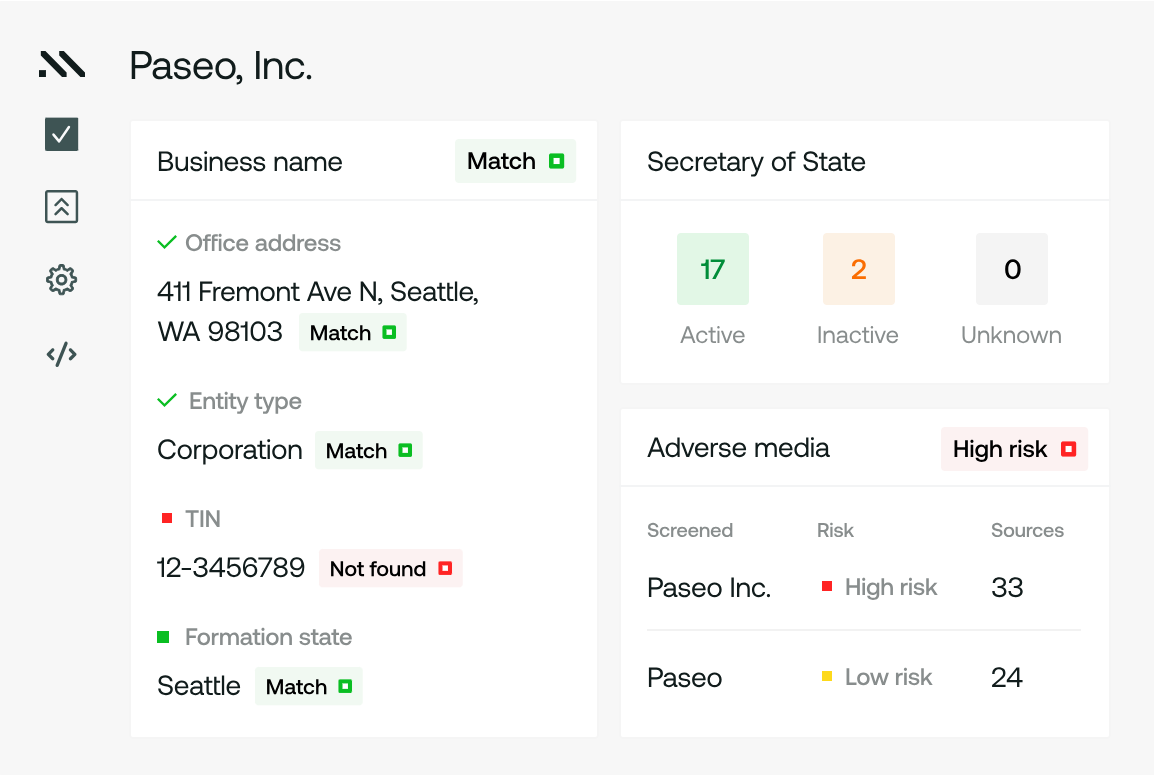The height and width of the screenshot is (775, 1154).
Task: Click the Not found badge for TIN
Action: [390, 569]
